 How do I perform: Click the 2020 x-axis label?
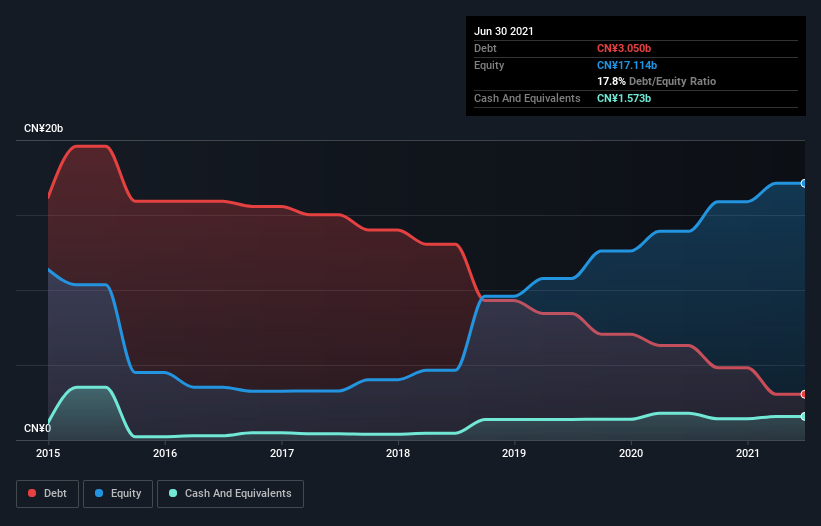[x=631, y=453]
